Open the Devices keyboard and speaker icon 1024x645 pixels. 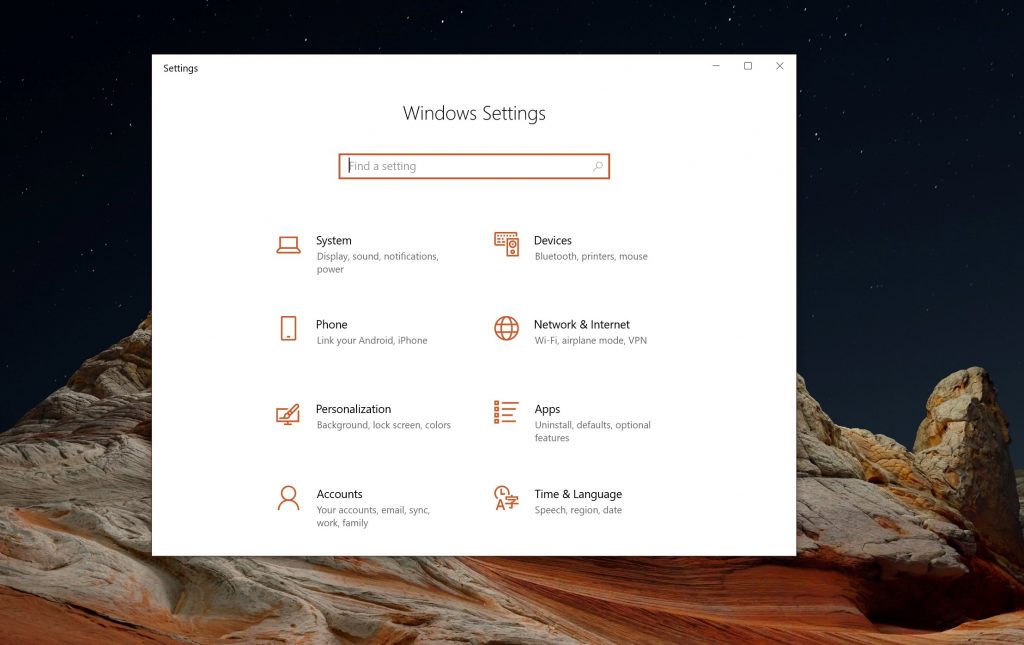(x=506, y=244)
